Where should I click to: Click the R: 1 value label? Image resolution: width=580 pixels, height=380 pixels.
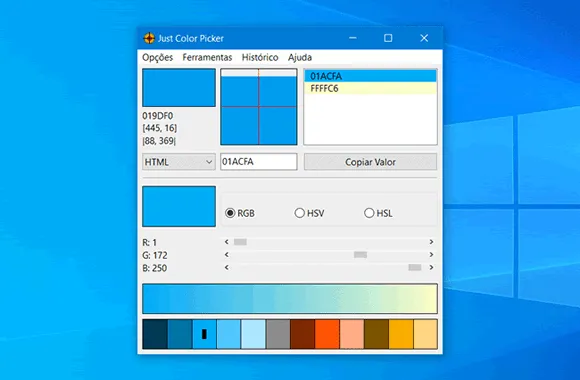point(149,242)
